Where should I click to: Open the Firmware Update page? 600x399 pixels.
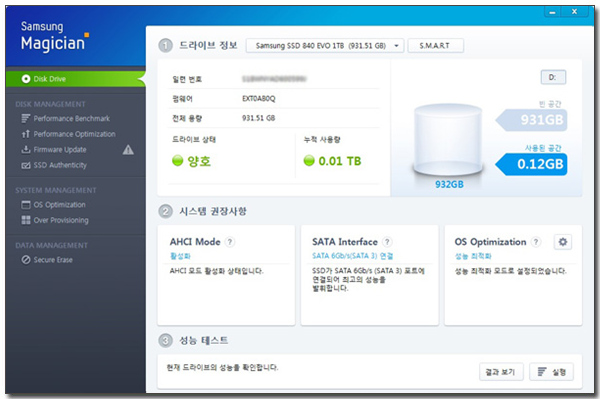click(60, 150)
